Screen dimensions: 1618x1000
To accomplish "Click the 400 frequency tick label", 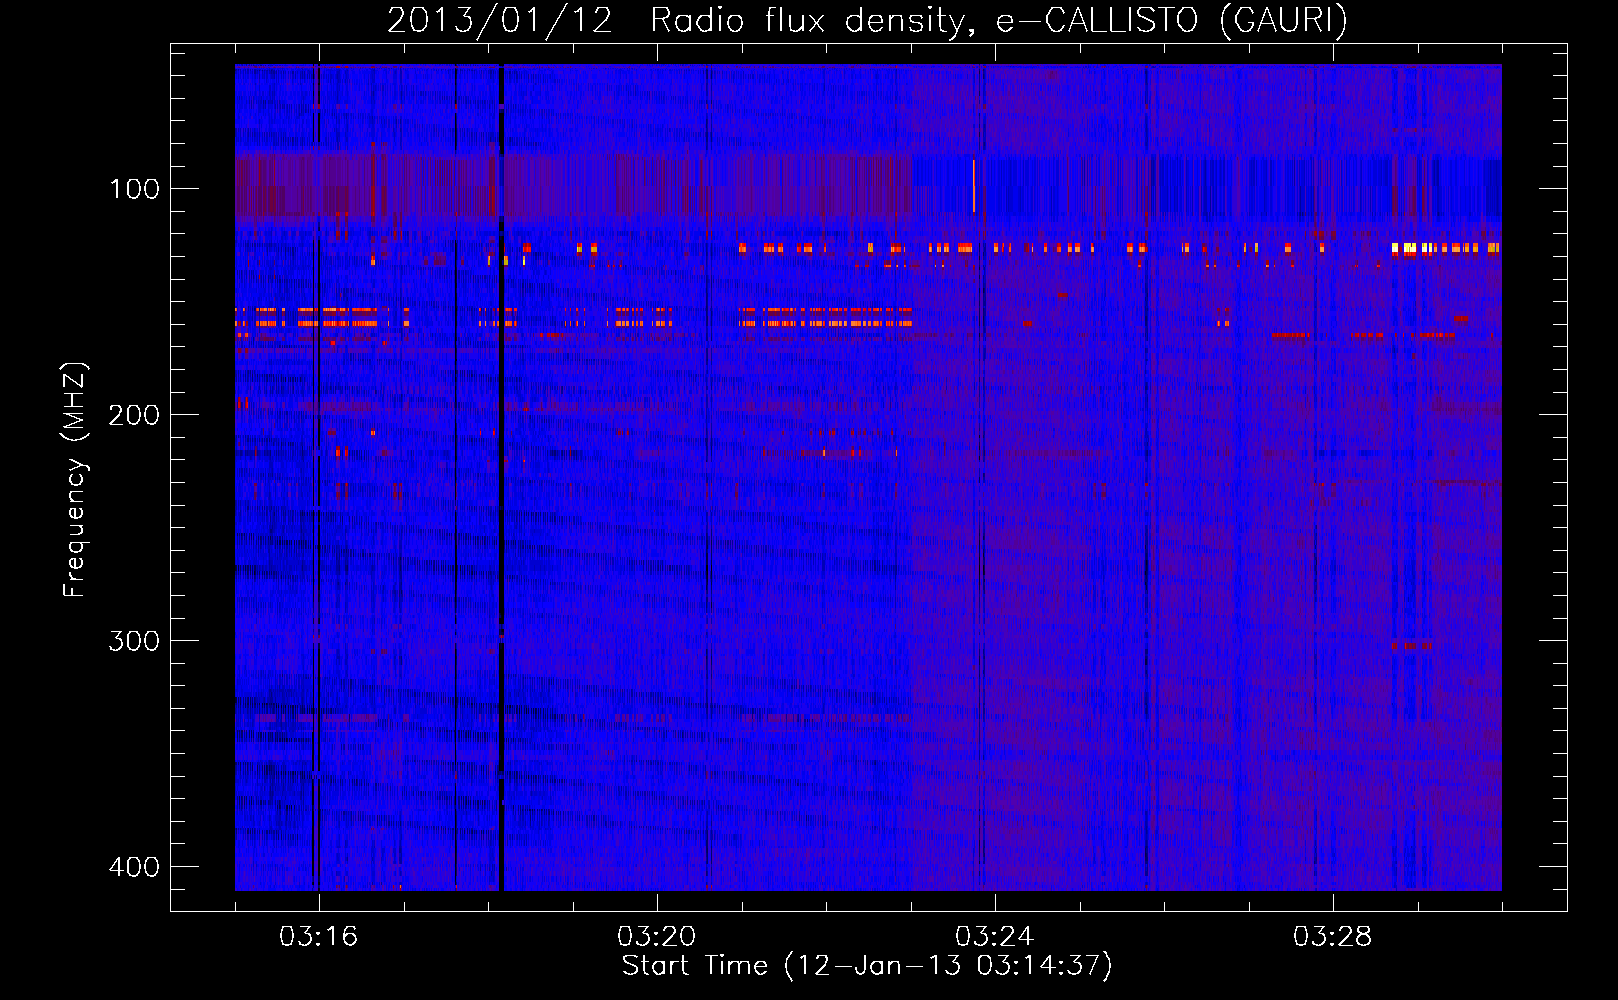I will click(x=134, y=866).
